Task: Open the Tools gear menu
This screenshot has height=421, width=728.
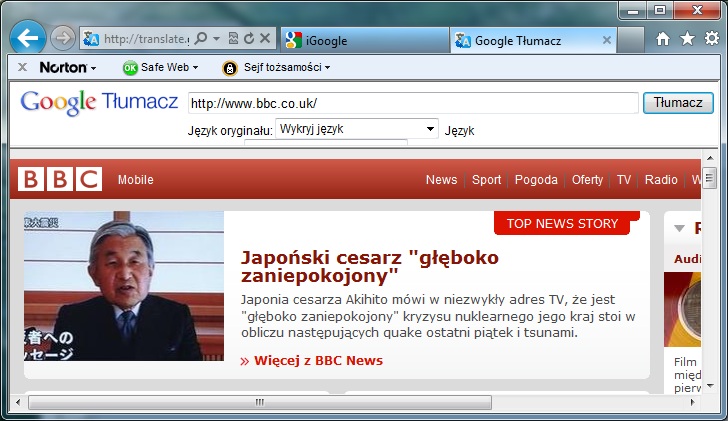Action: click(x=712, y=39)
